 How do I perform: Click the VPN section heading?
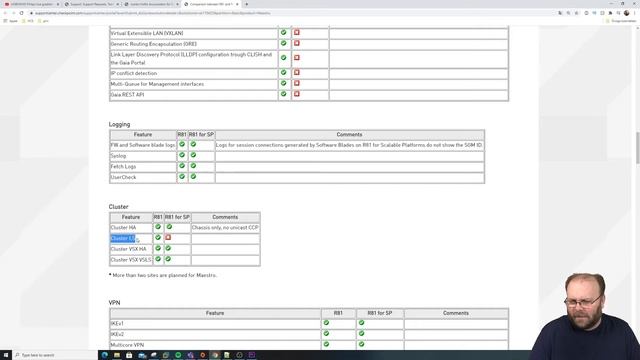(114, 302)
